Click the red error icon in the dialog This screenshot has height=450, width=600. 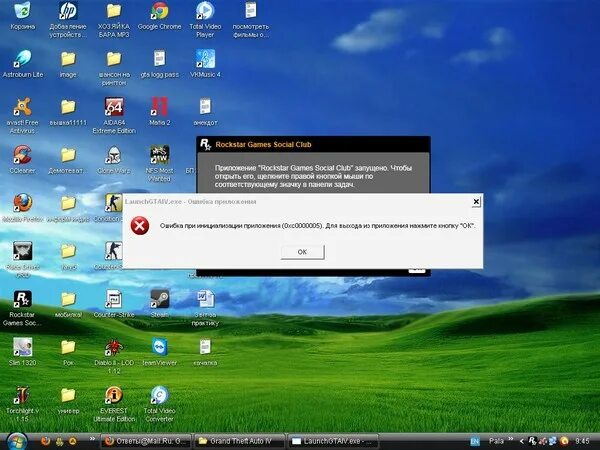[x=140, y=225]
